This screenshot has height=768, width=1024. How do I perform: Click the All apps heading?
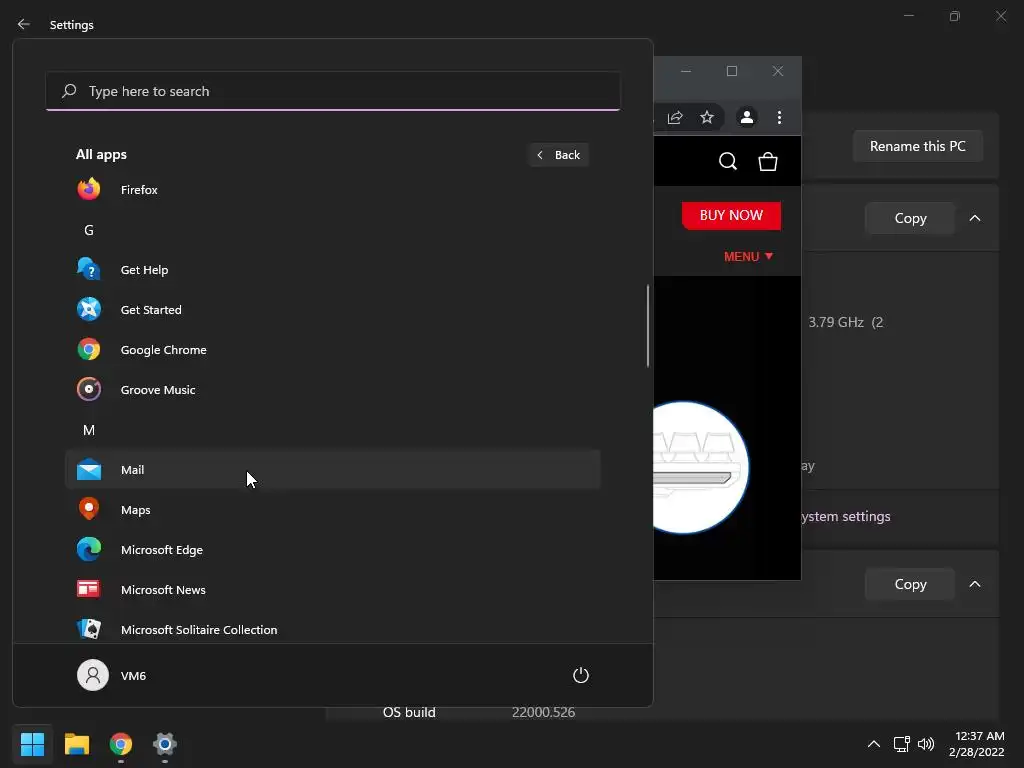[101, 155]
